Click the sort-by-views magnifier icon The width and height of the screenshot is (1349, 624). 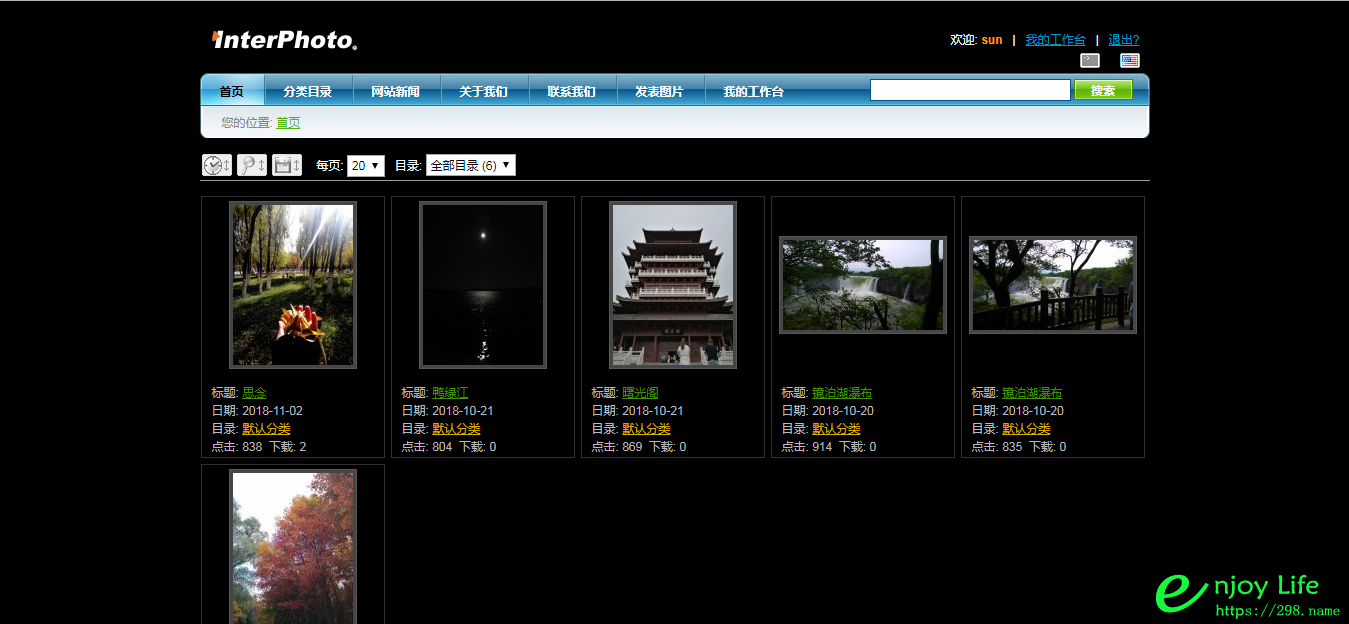(x=247, y=165)
